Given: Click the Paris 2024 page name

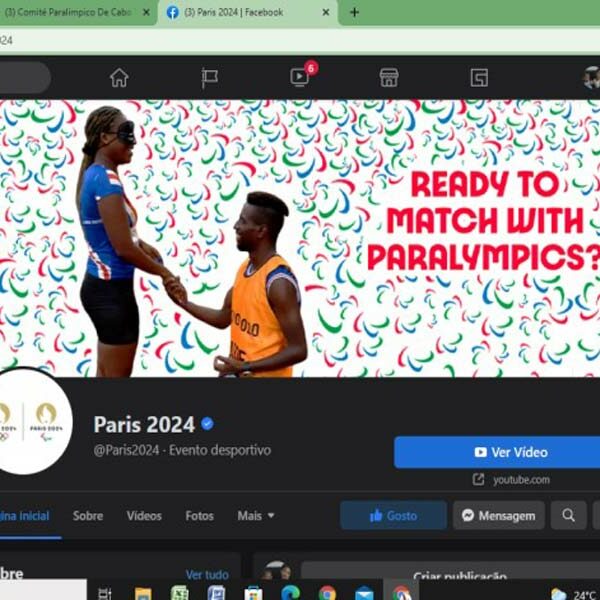Looking at the screenshot, I should click(x=144, y=424).
